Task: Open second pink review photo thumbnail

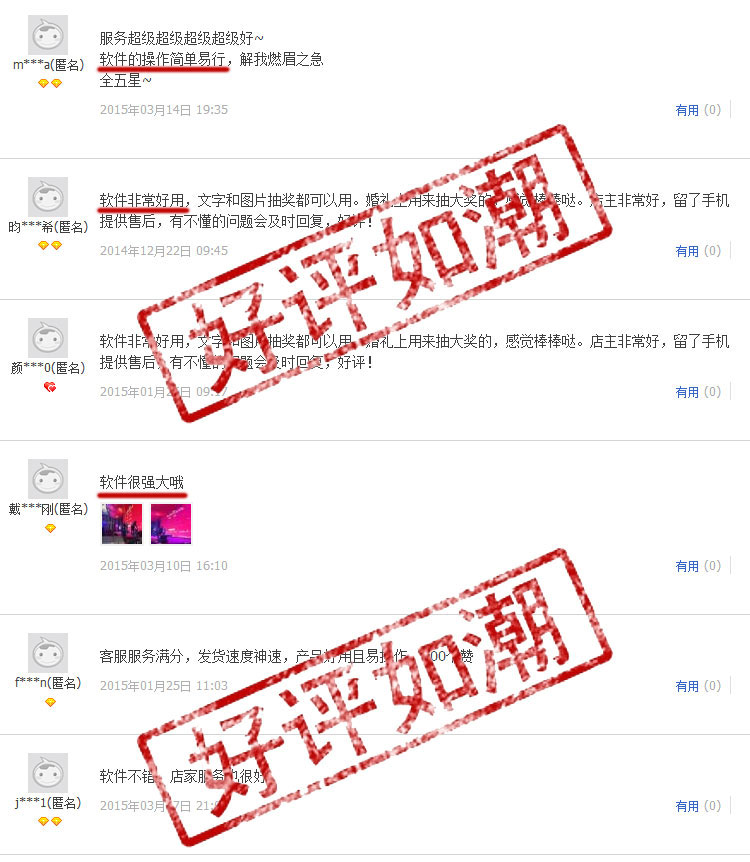Action: click(x=171, y=524)
